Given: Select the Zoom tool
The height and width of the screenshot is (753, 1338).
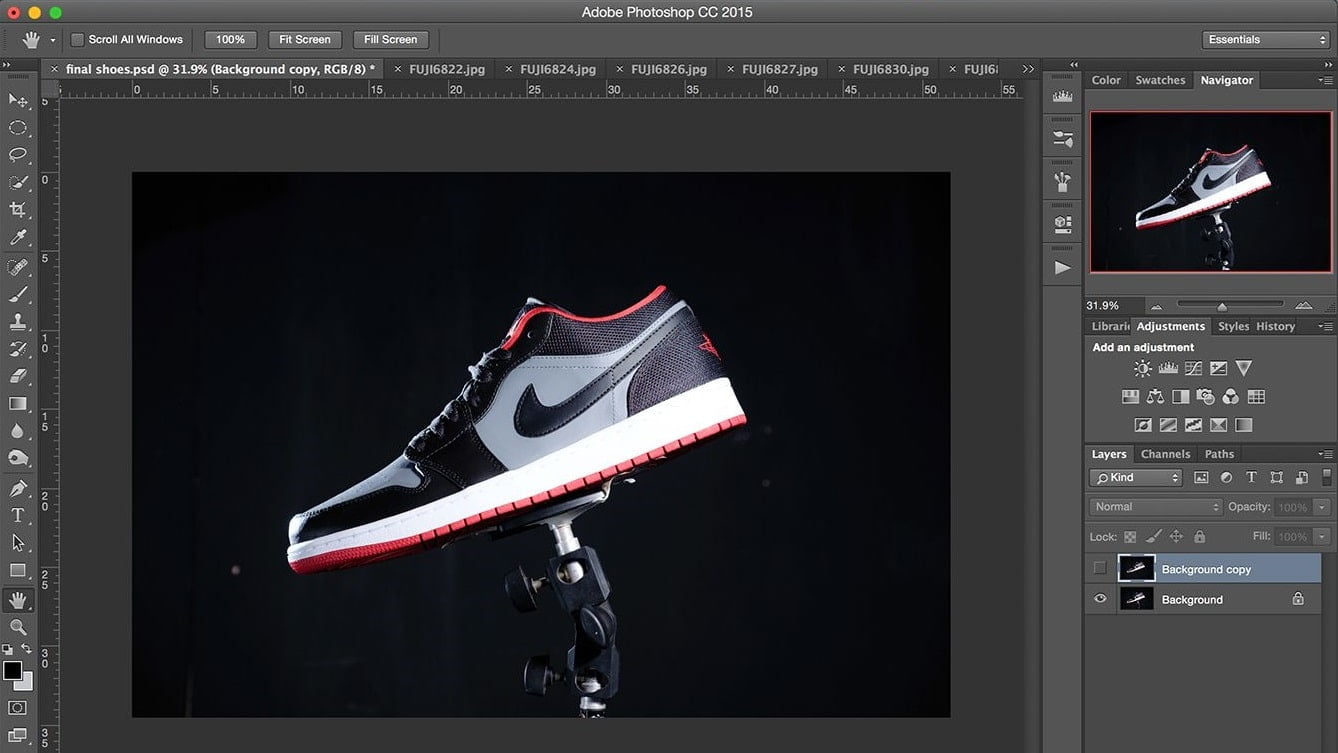Looking at the screenshot, I should tap(18, 627).
